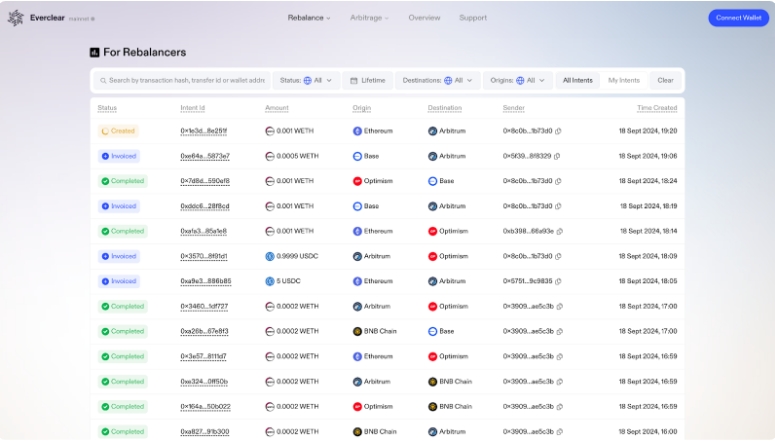Click the Connect Wallet button
Image resolution: width=775 pixels, height=441 pixels.
738,18
